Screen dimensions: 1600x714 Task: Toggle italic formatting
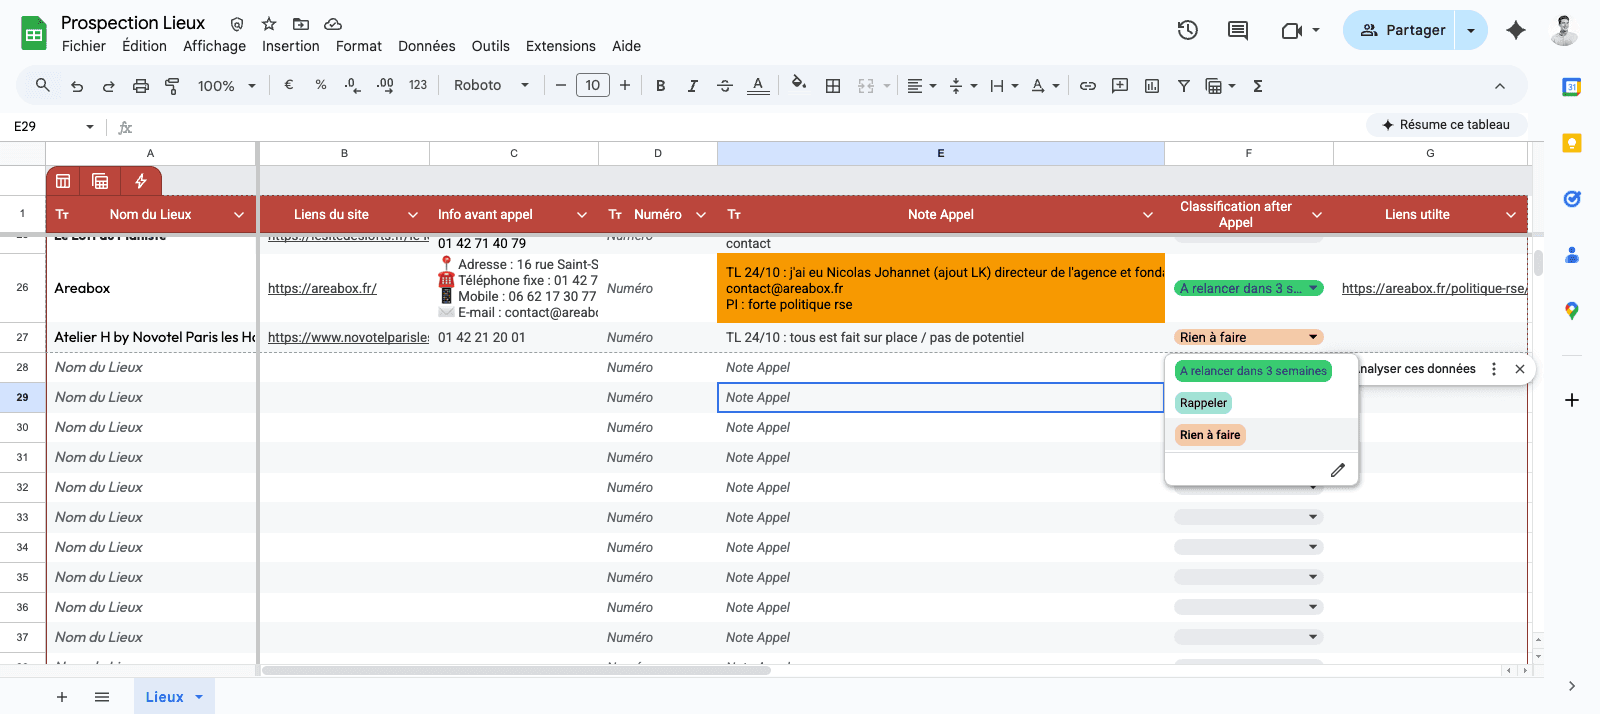[x=692, y=86]
